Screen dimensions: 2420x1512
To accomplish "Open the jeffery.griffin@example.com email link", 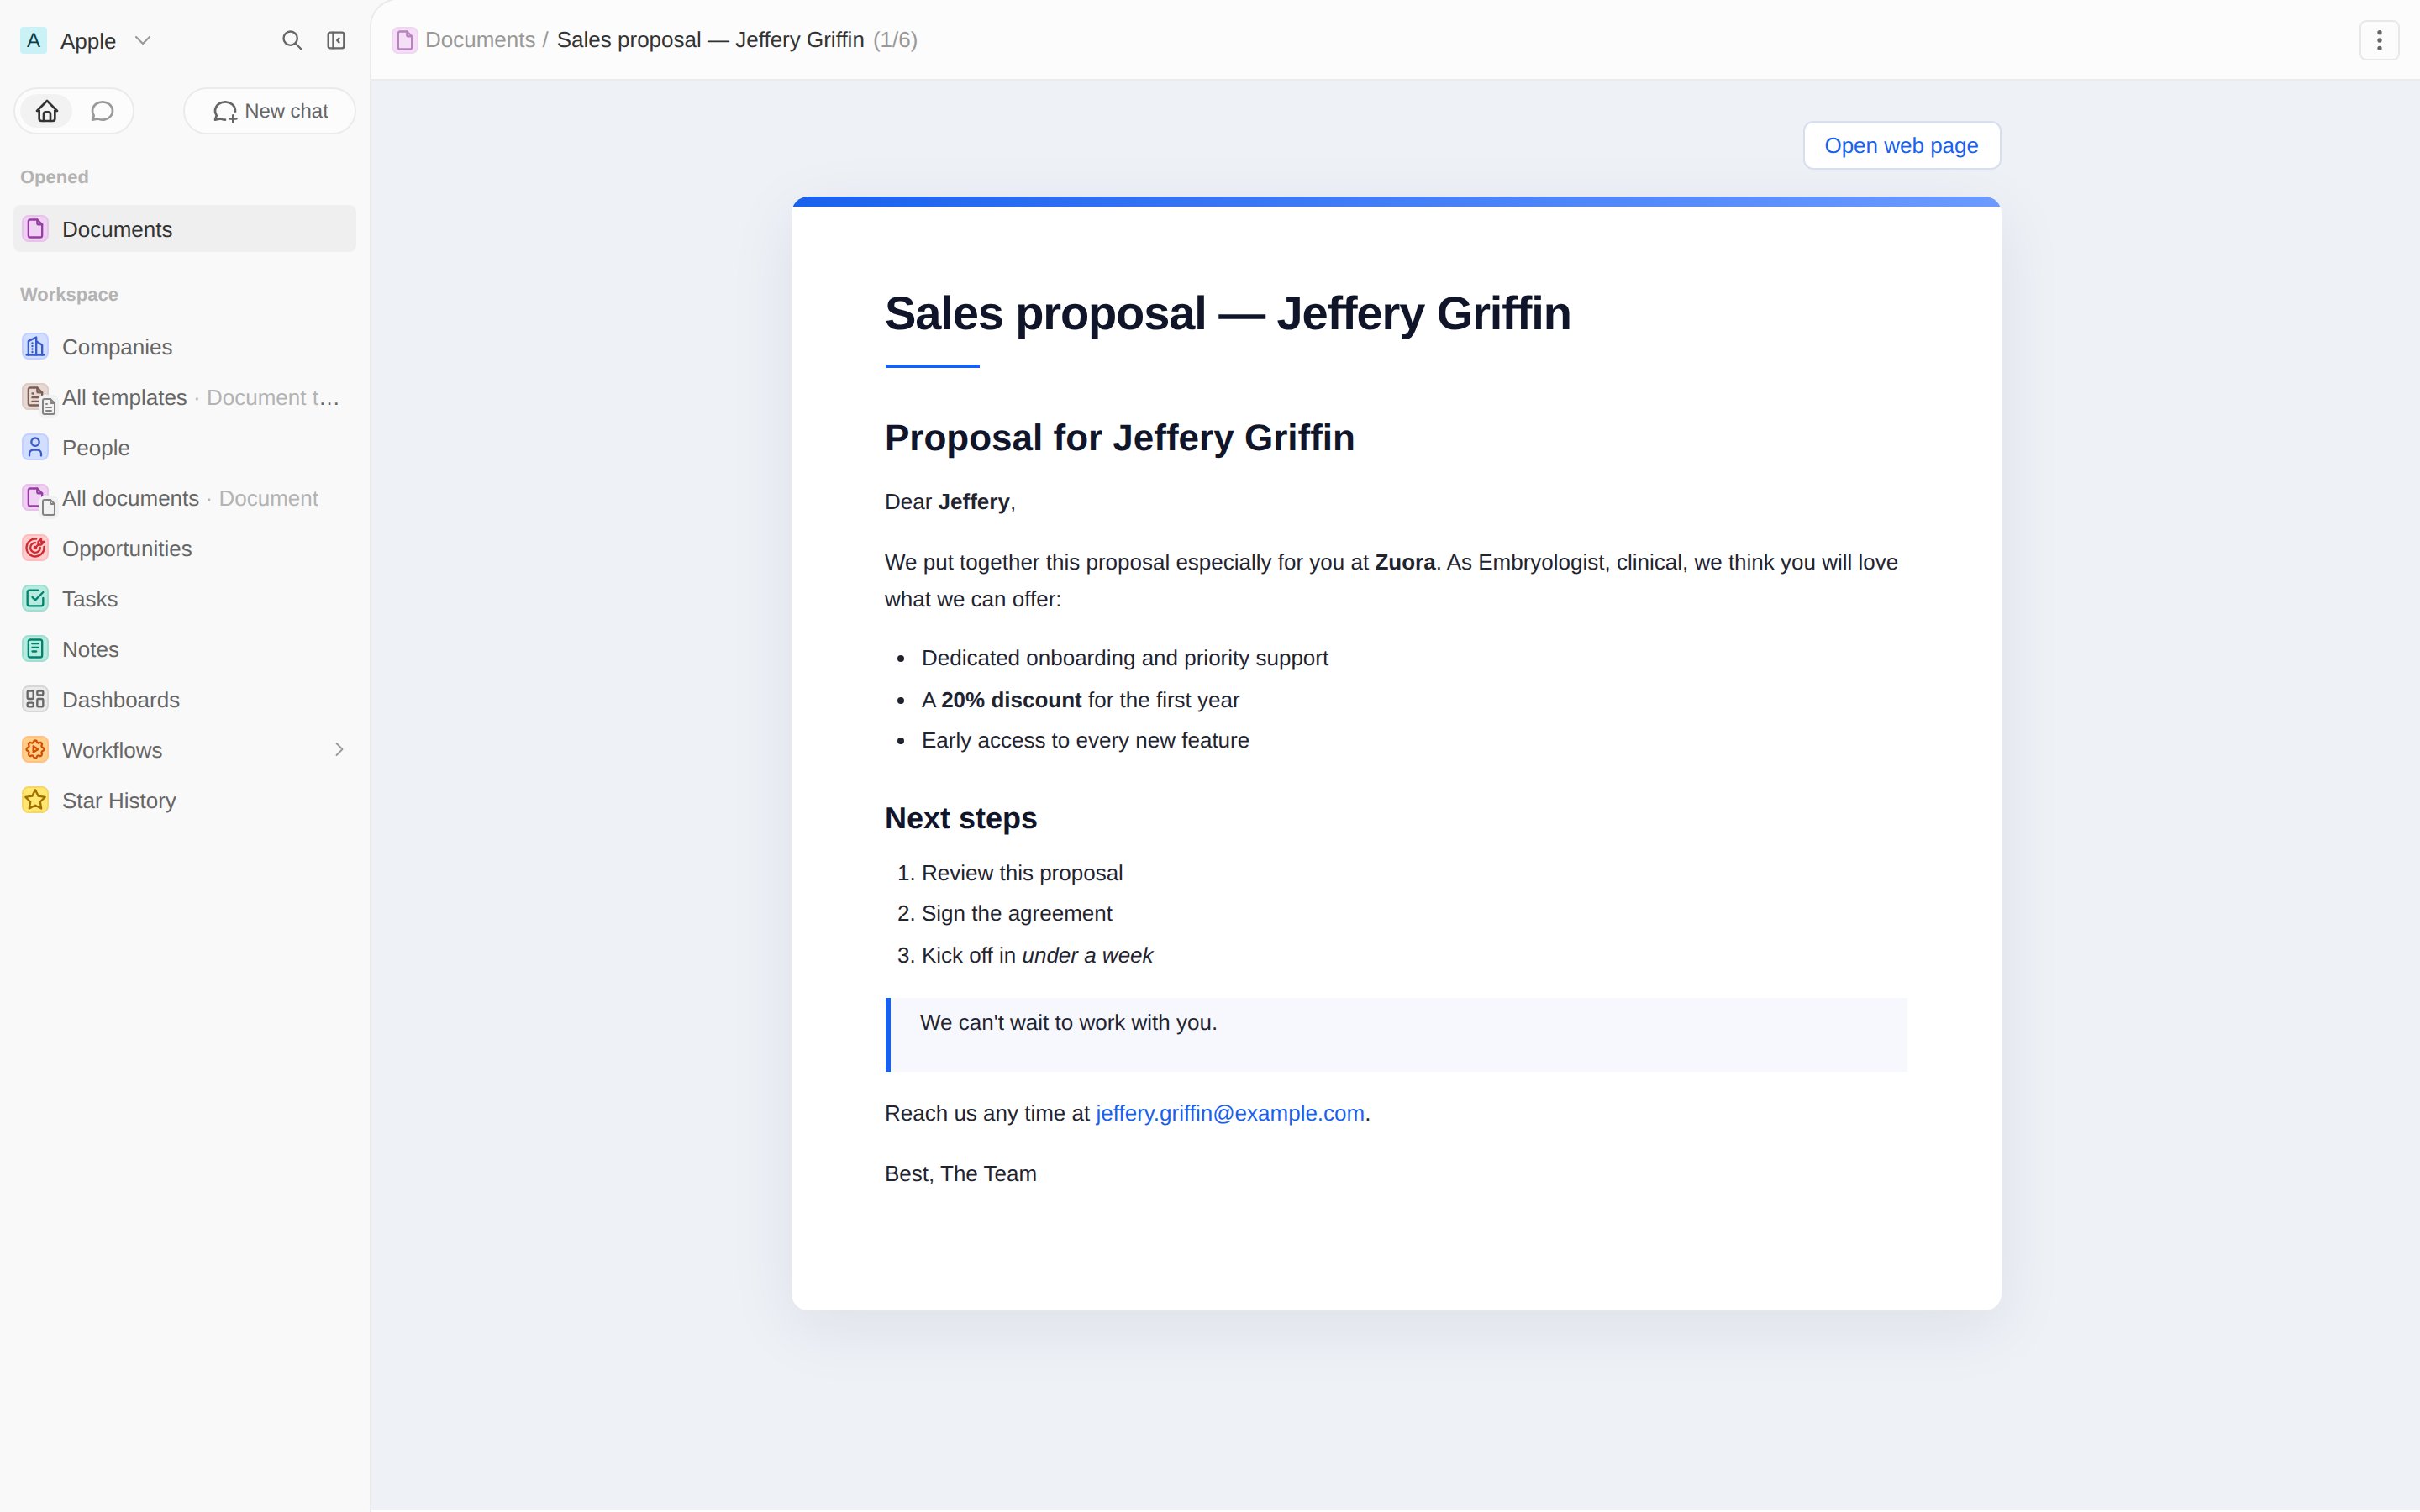I will coord(1230,1113).
